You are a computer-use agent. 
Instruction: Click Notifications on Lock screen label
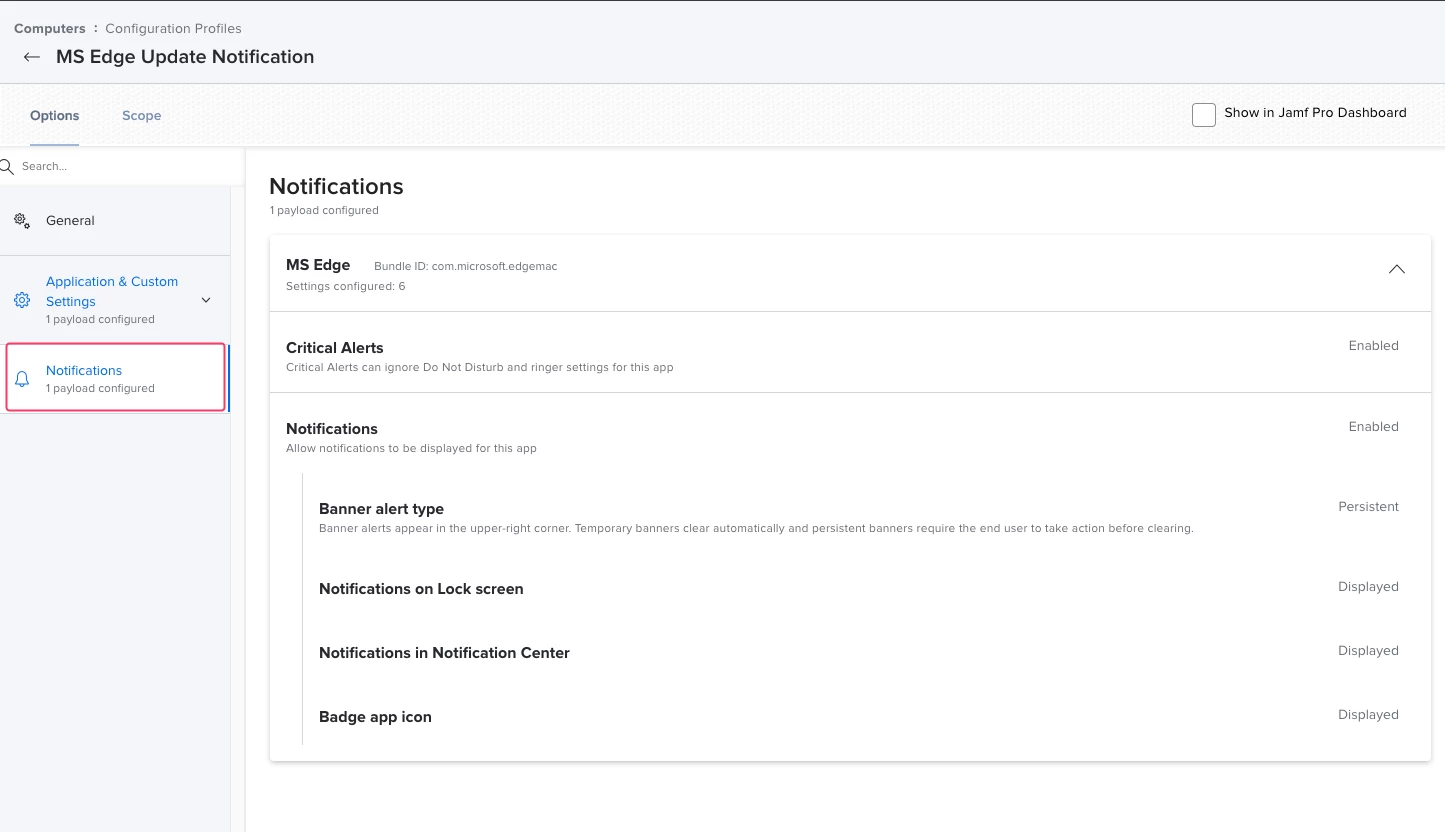[421, 589]
